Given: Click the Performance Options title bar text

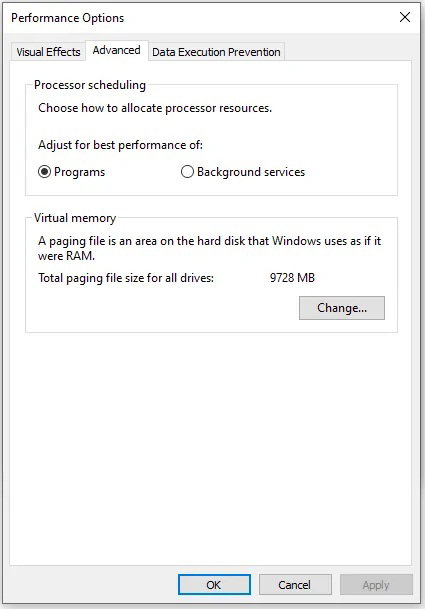Looking at the screenshot, I should 68,18.
